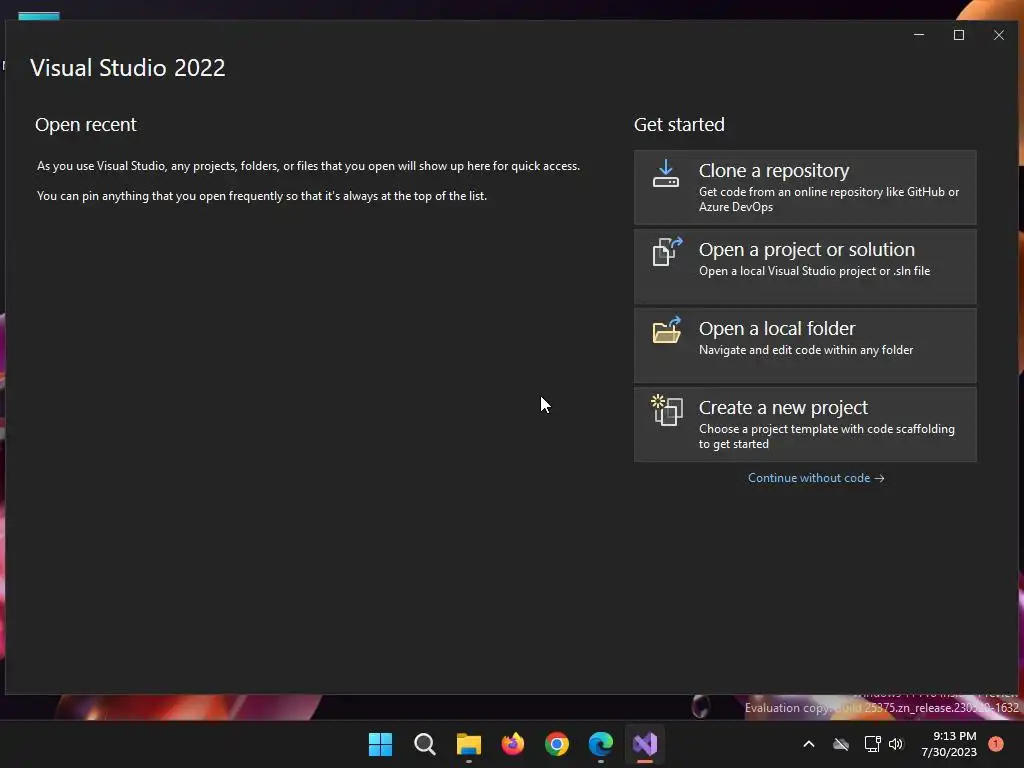The height and width of the screenshot is (768, 1024).
Task: Open Microsoft Edge from the taskbar
Action: 601,744
